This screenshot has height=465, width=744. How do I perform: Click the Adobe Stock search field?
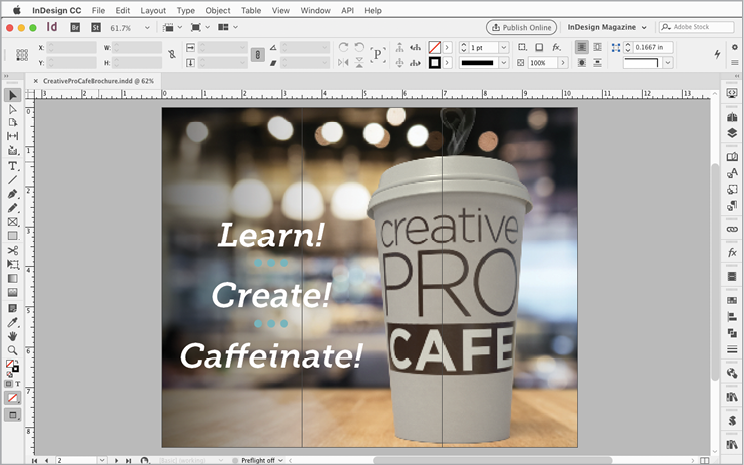click(702, 27)
